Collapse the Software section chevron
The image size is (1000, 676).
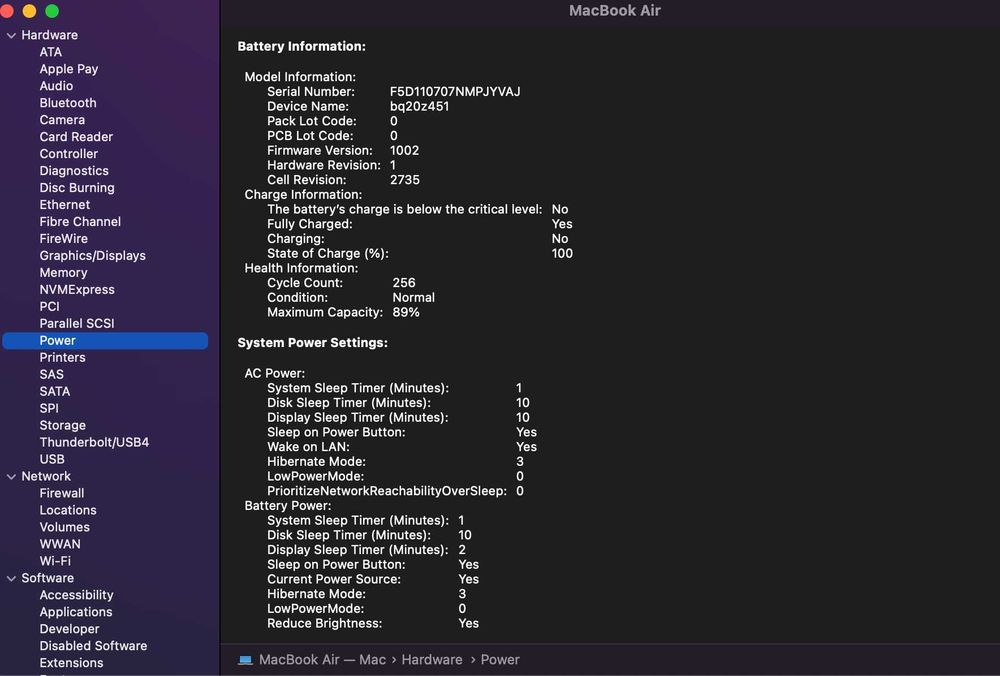pyautogui.click(x=11, y=578)
